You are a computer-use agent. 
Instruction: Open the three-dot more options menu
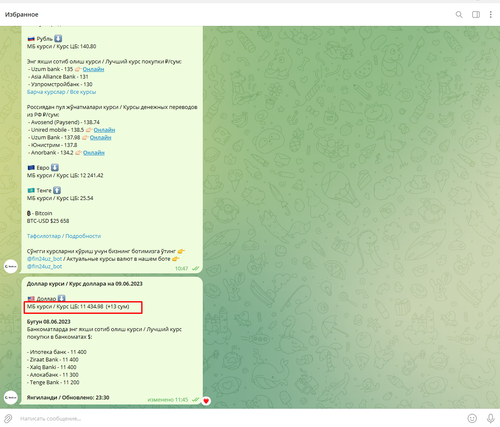point(491,15)
